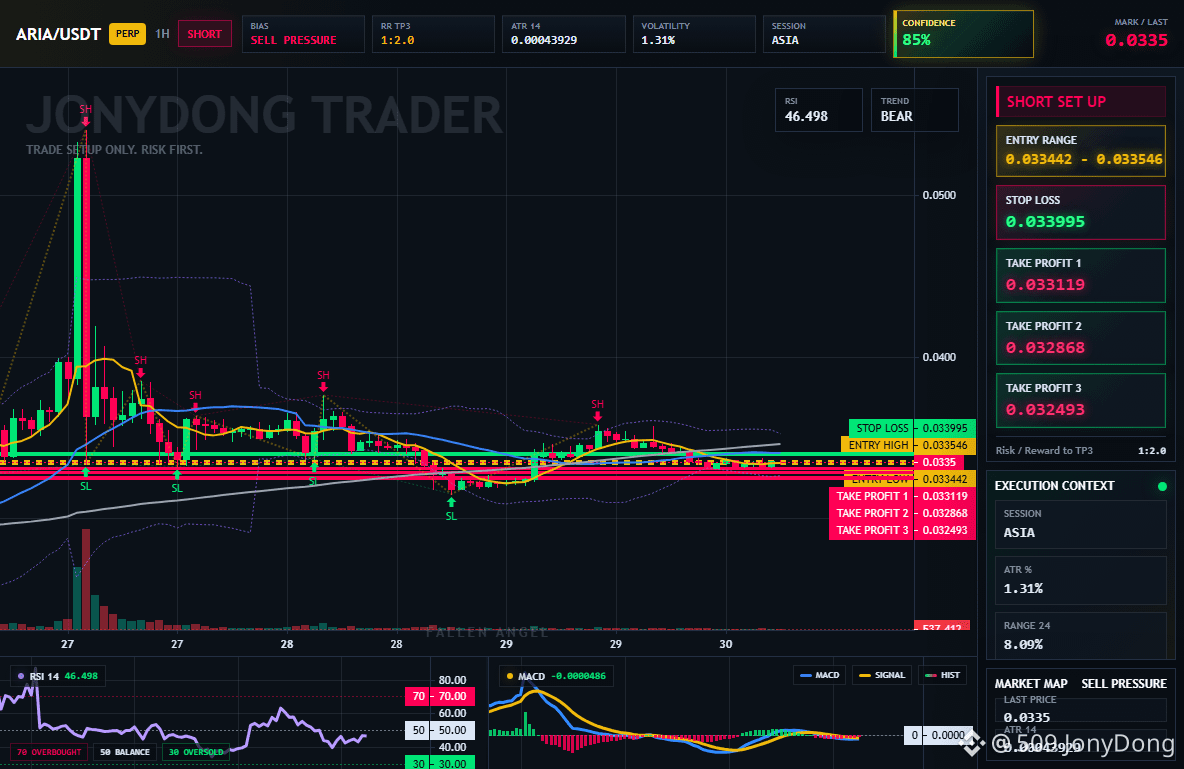Image resolution: width=1184 pixels, height=769 pixels.
Task: Open the CONFIDENCE 85% card
Action: coord(964,34)
